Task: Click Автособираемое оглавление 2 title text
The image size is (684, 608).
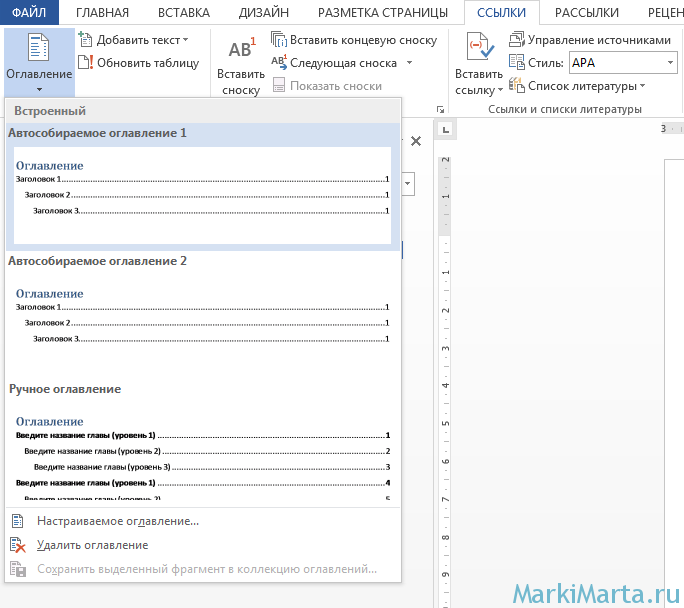Action: [x=97, y=261]
